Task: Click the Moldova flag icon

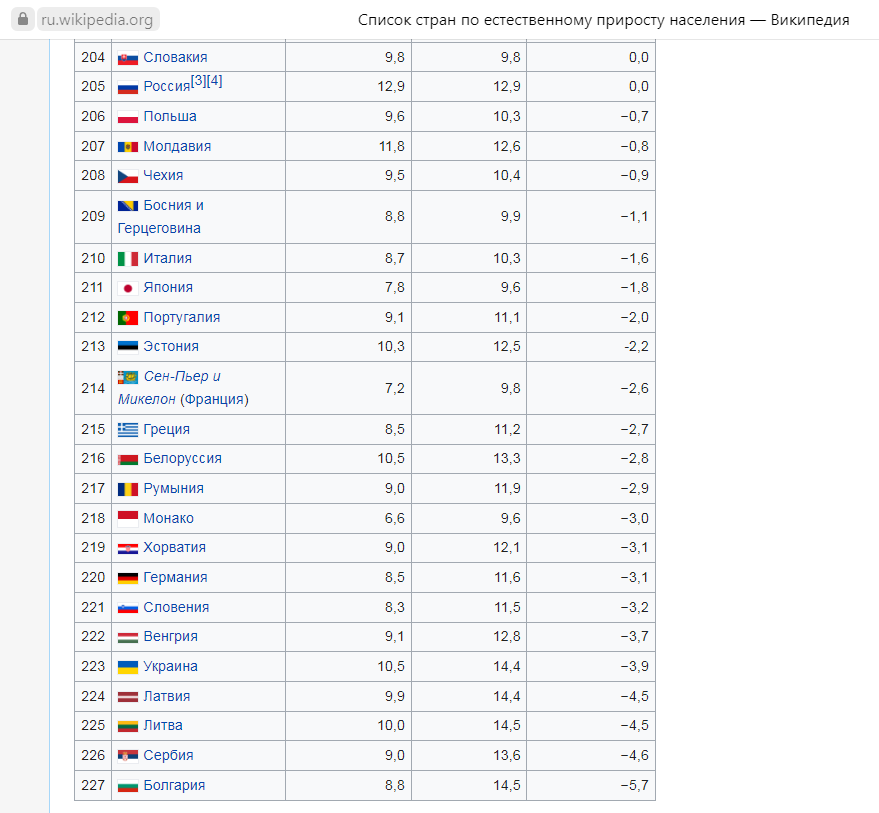Action: pyautogui.click(x=128, y=146)
